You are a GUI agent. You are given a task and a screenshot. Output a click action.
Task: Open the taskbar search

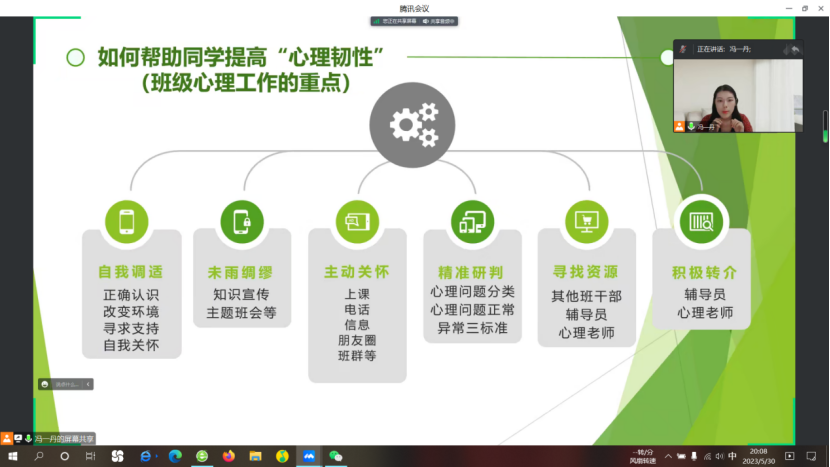39,456
